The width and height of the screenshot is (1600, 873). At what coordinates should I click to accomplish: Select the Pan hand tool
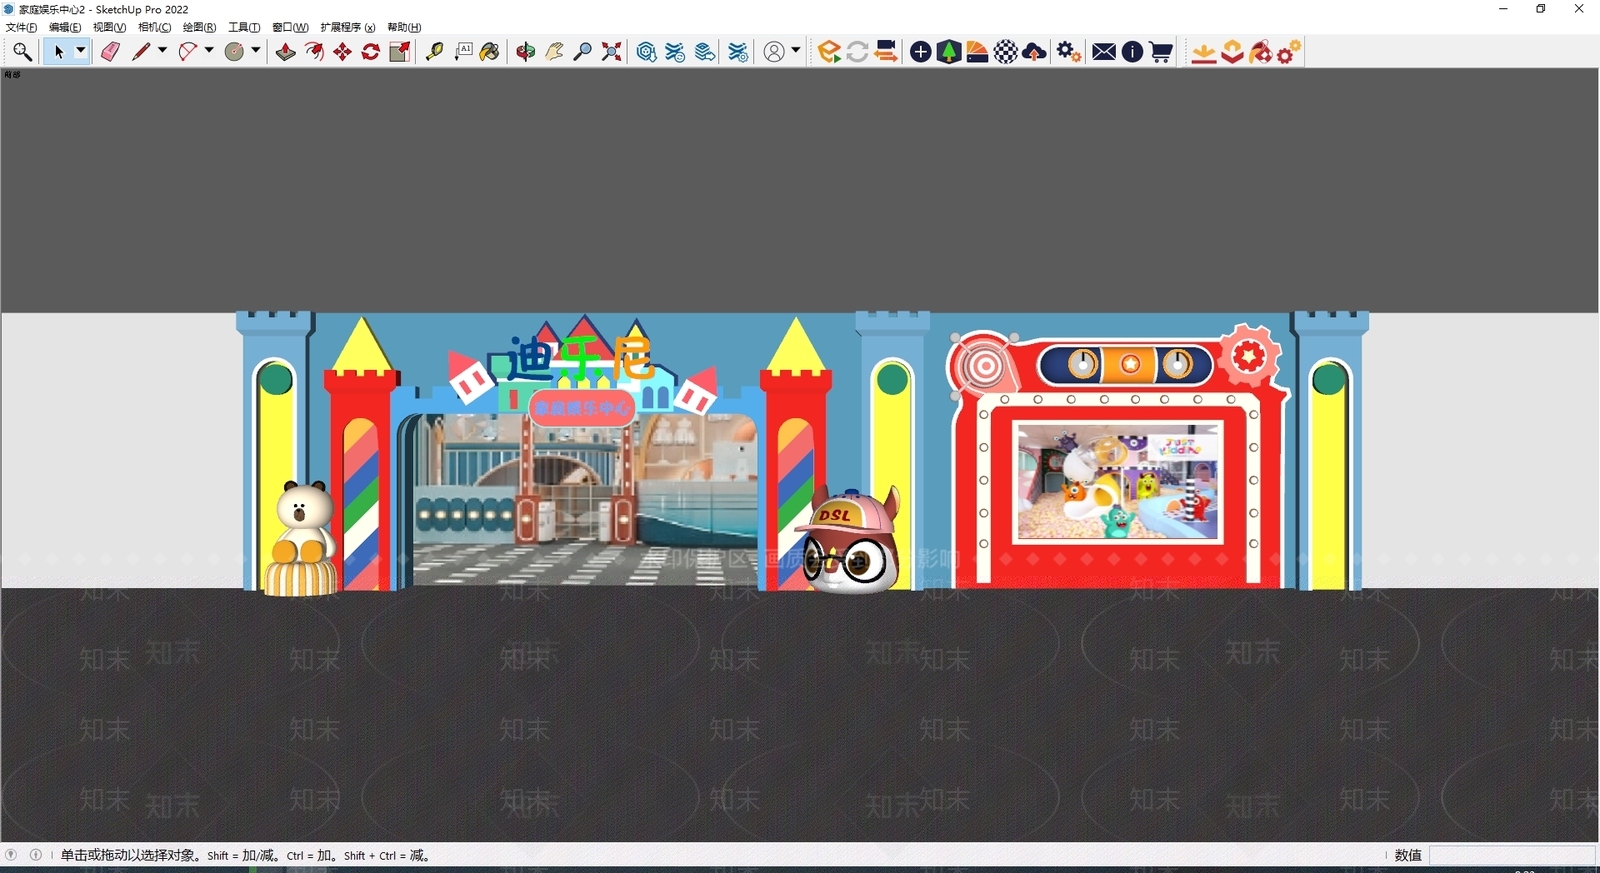point(554,52)
